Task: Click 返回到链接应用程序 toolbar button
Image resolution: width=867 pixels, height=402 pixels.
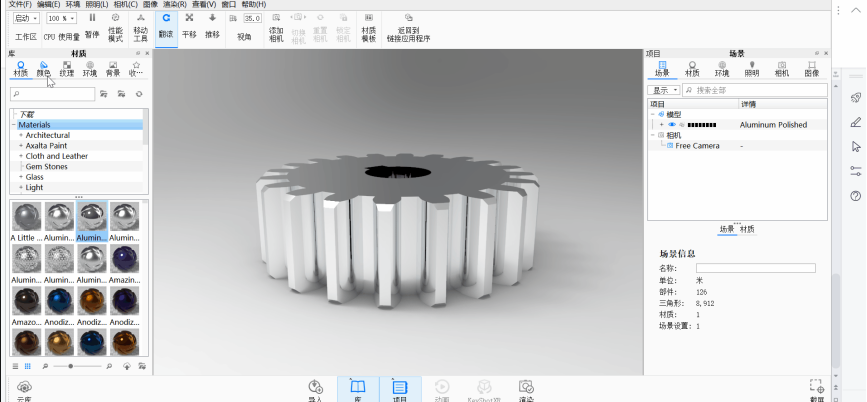Action: pyautogui.click(x=409, y=28)
